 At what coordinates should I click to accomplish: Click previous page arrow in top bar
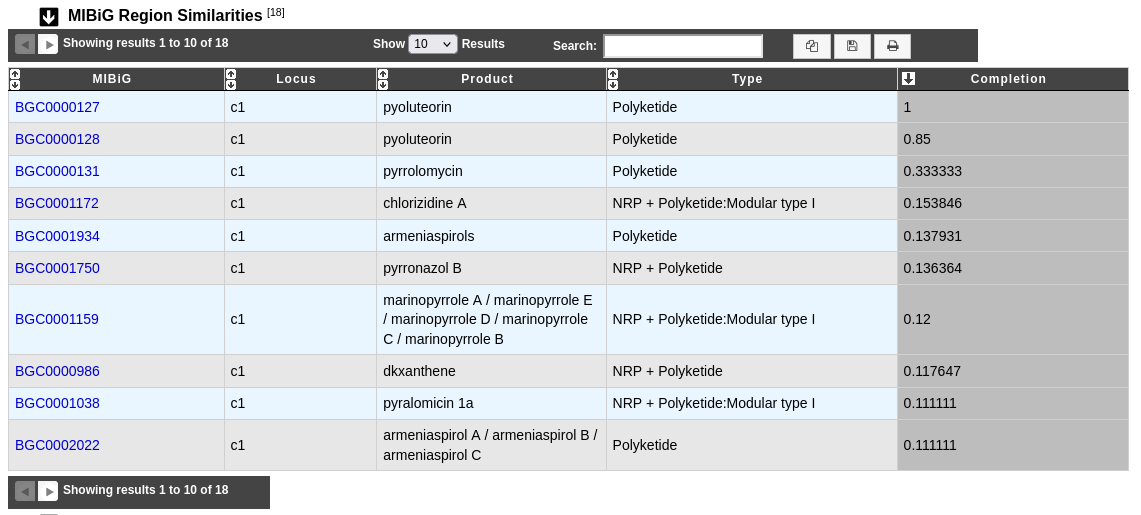(25, 44)
